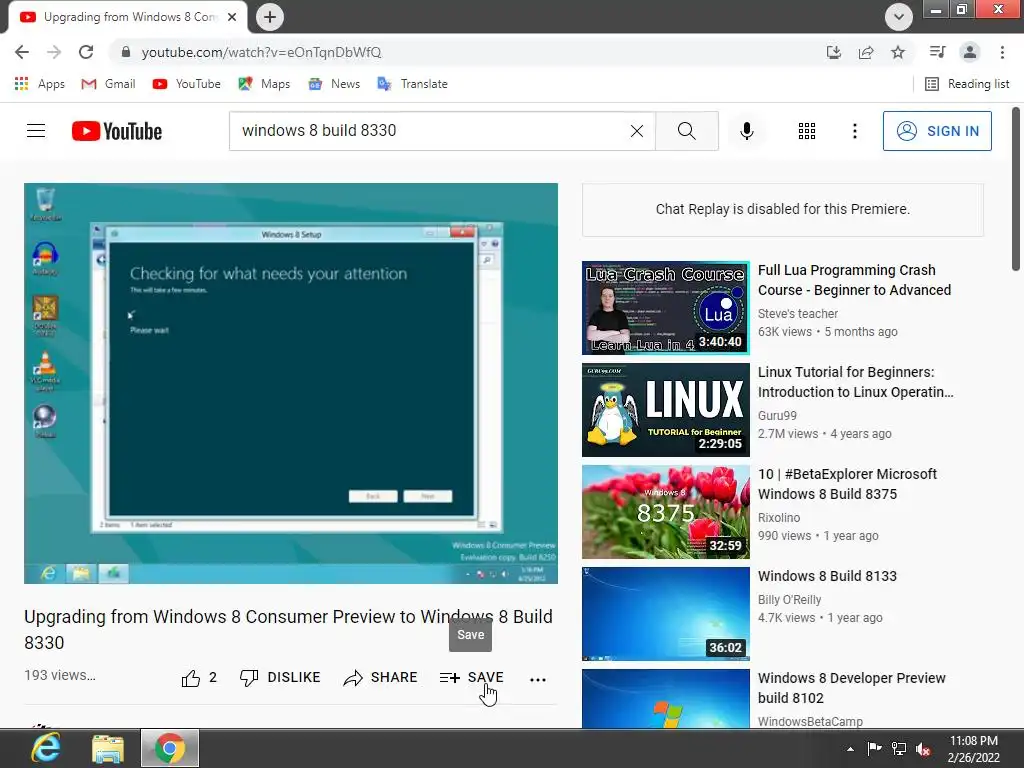Open a new browser tab with plus

click(x=270, y=17)
